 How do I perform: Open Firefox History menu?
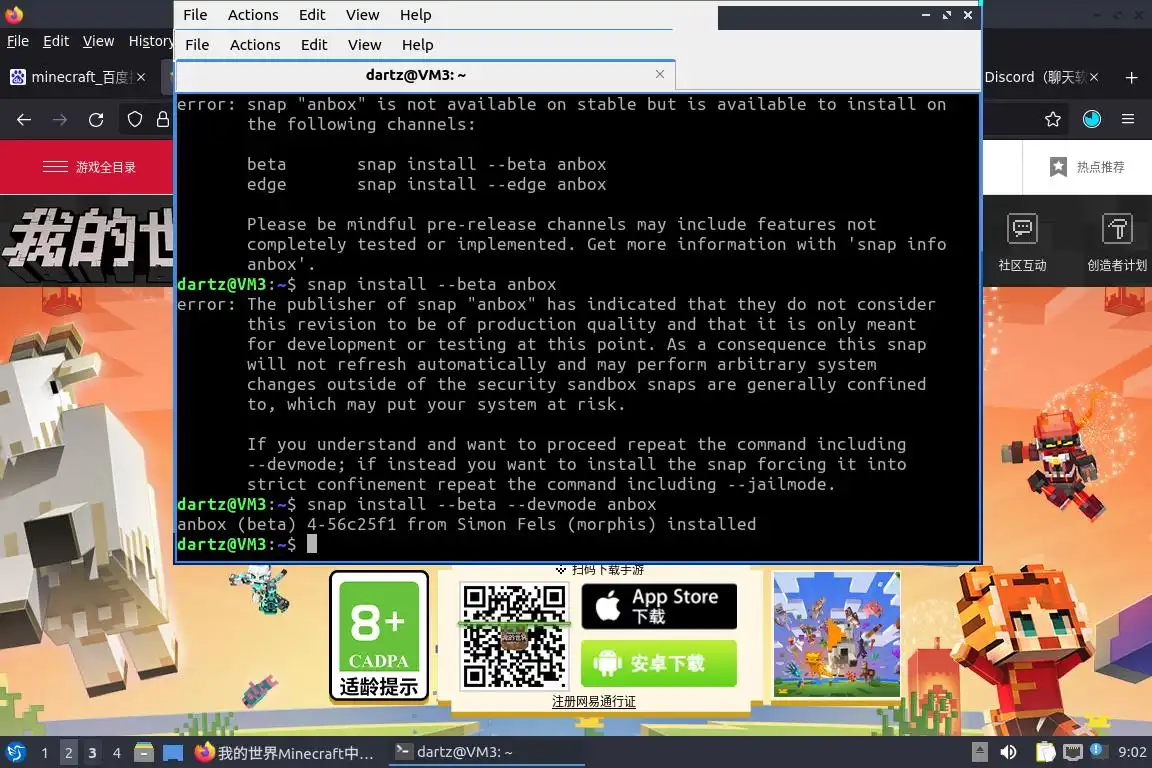(151, 41)
